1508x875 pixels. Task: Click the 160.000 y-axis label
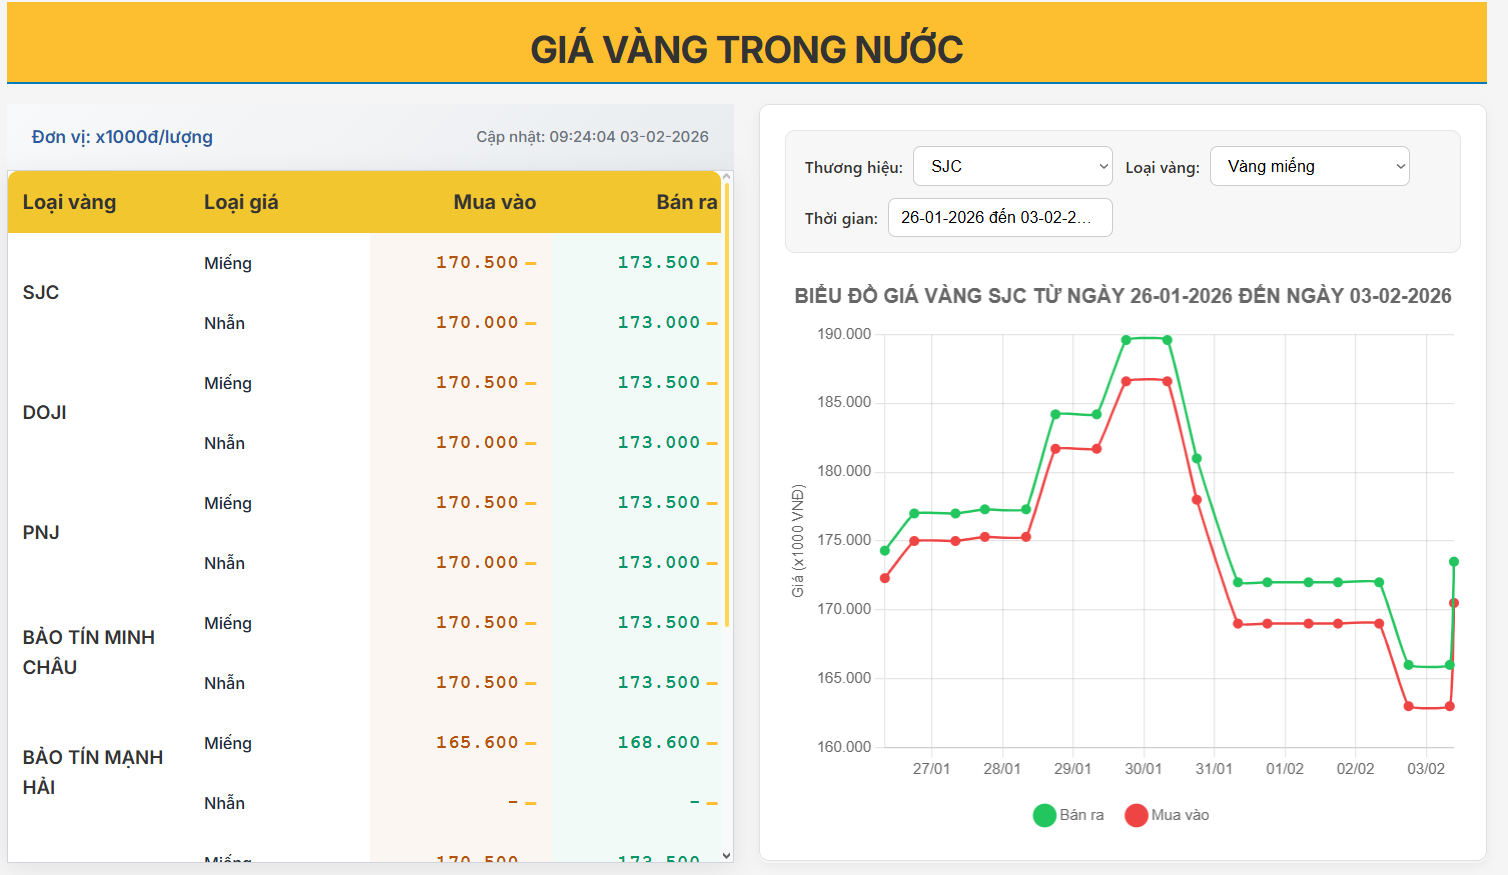click(844, 747)
